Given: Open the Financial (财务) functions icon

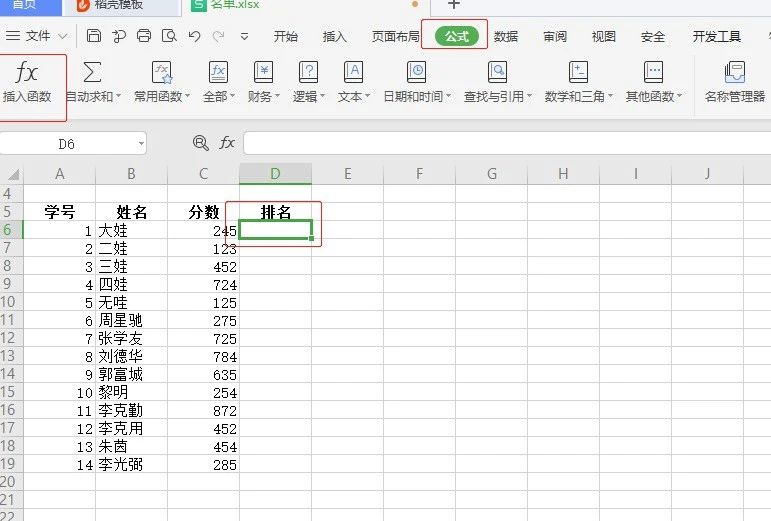Looking at the screenshot, I should pos(263,72).
